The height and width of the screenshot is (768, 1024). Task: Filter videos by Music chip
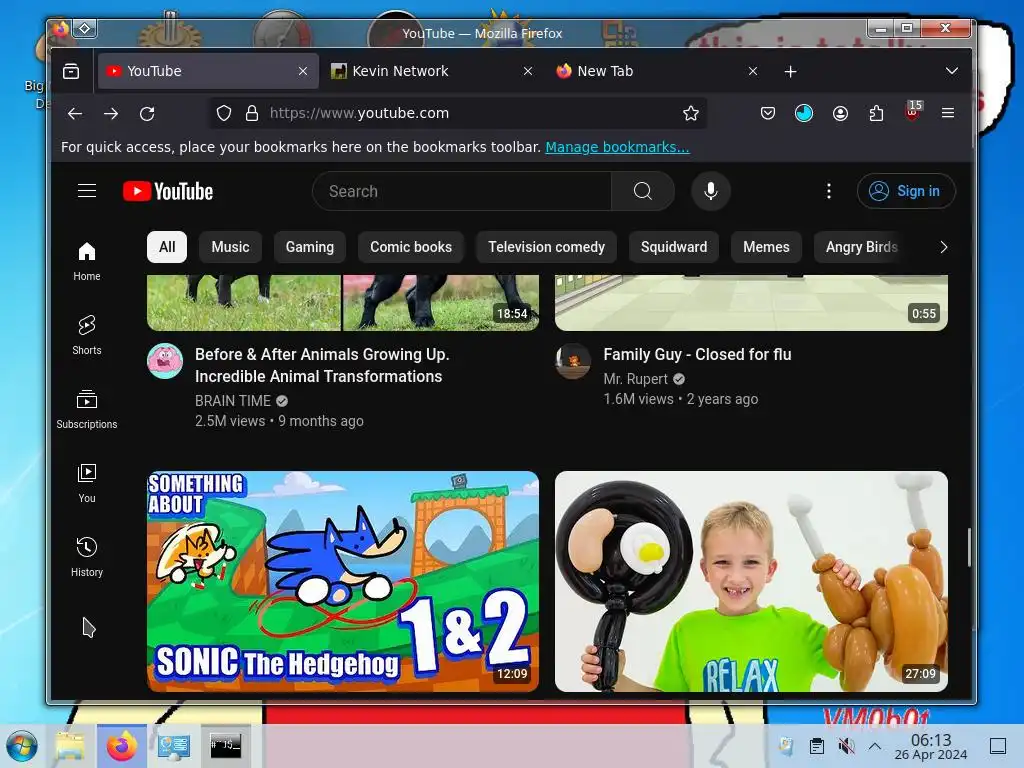click(231, 247)
